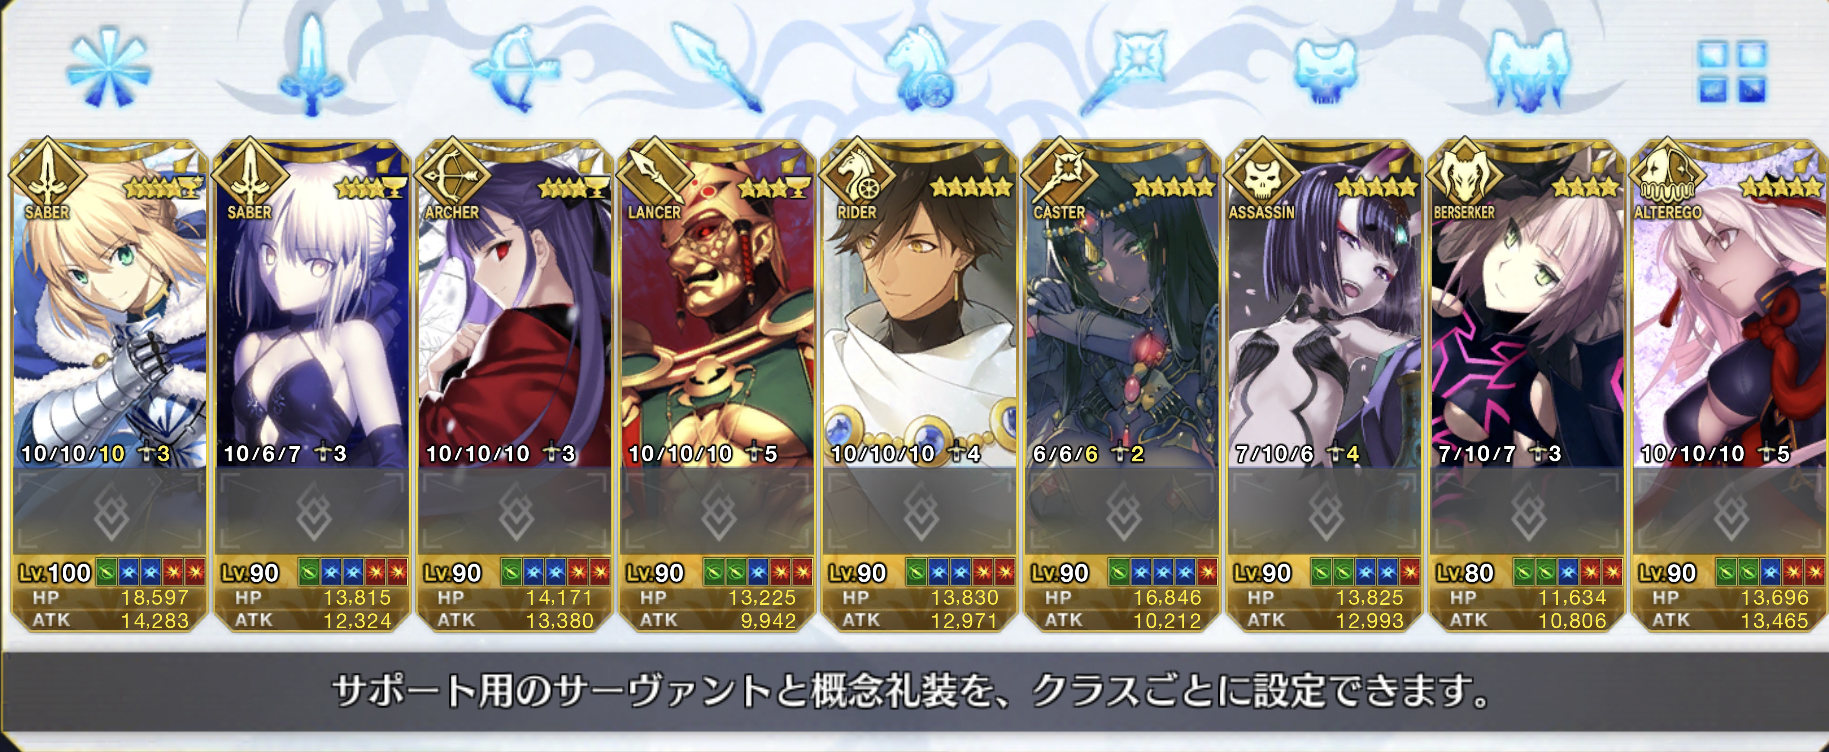1829x752 pixels.
Task: Select the Berserker class beast icon
Action: pyautogui.click(x=1527, y=69)
